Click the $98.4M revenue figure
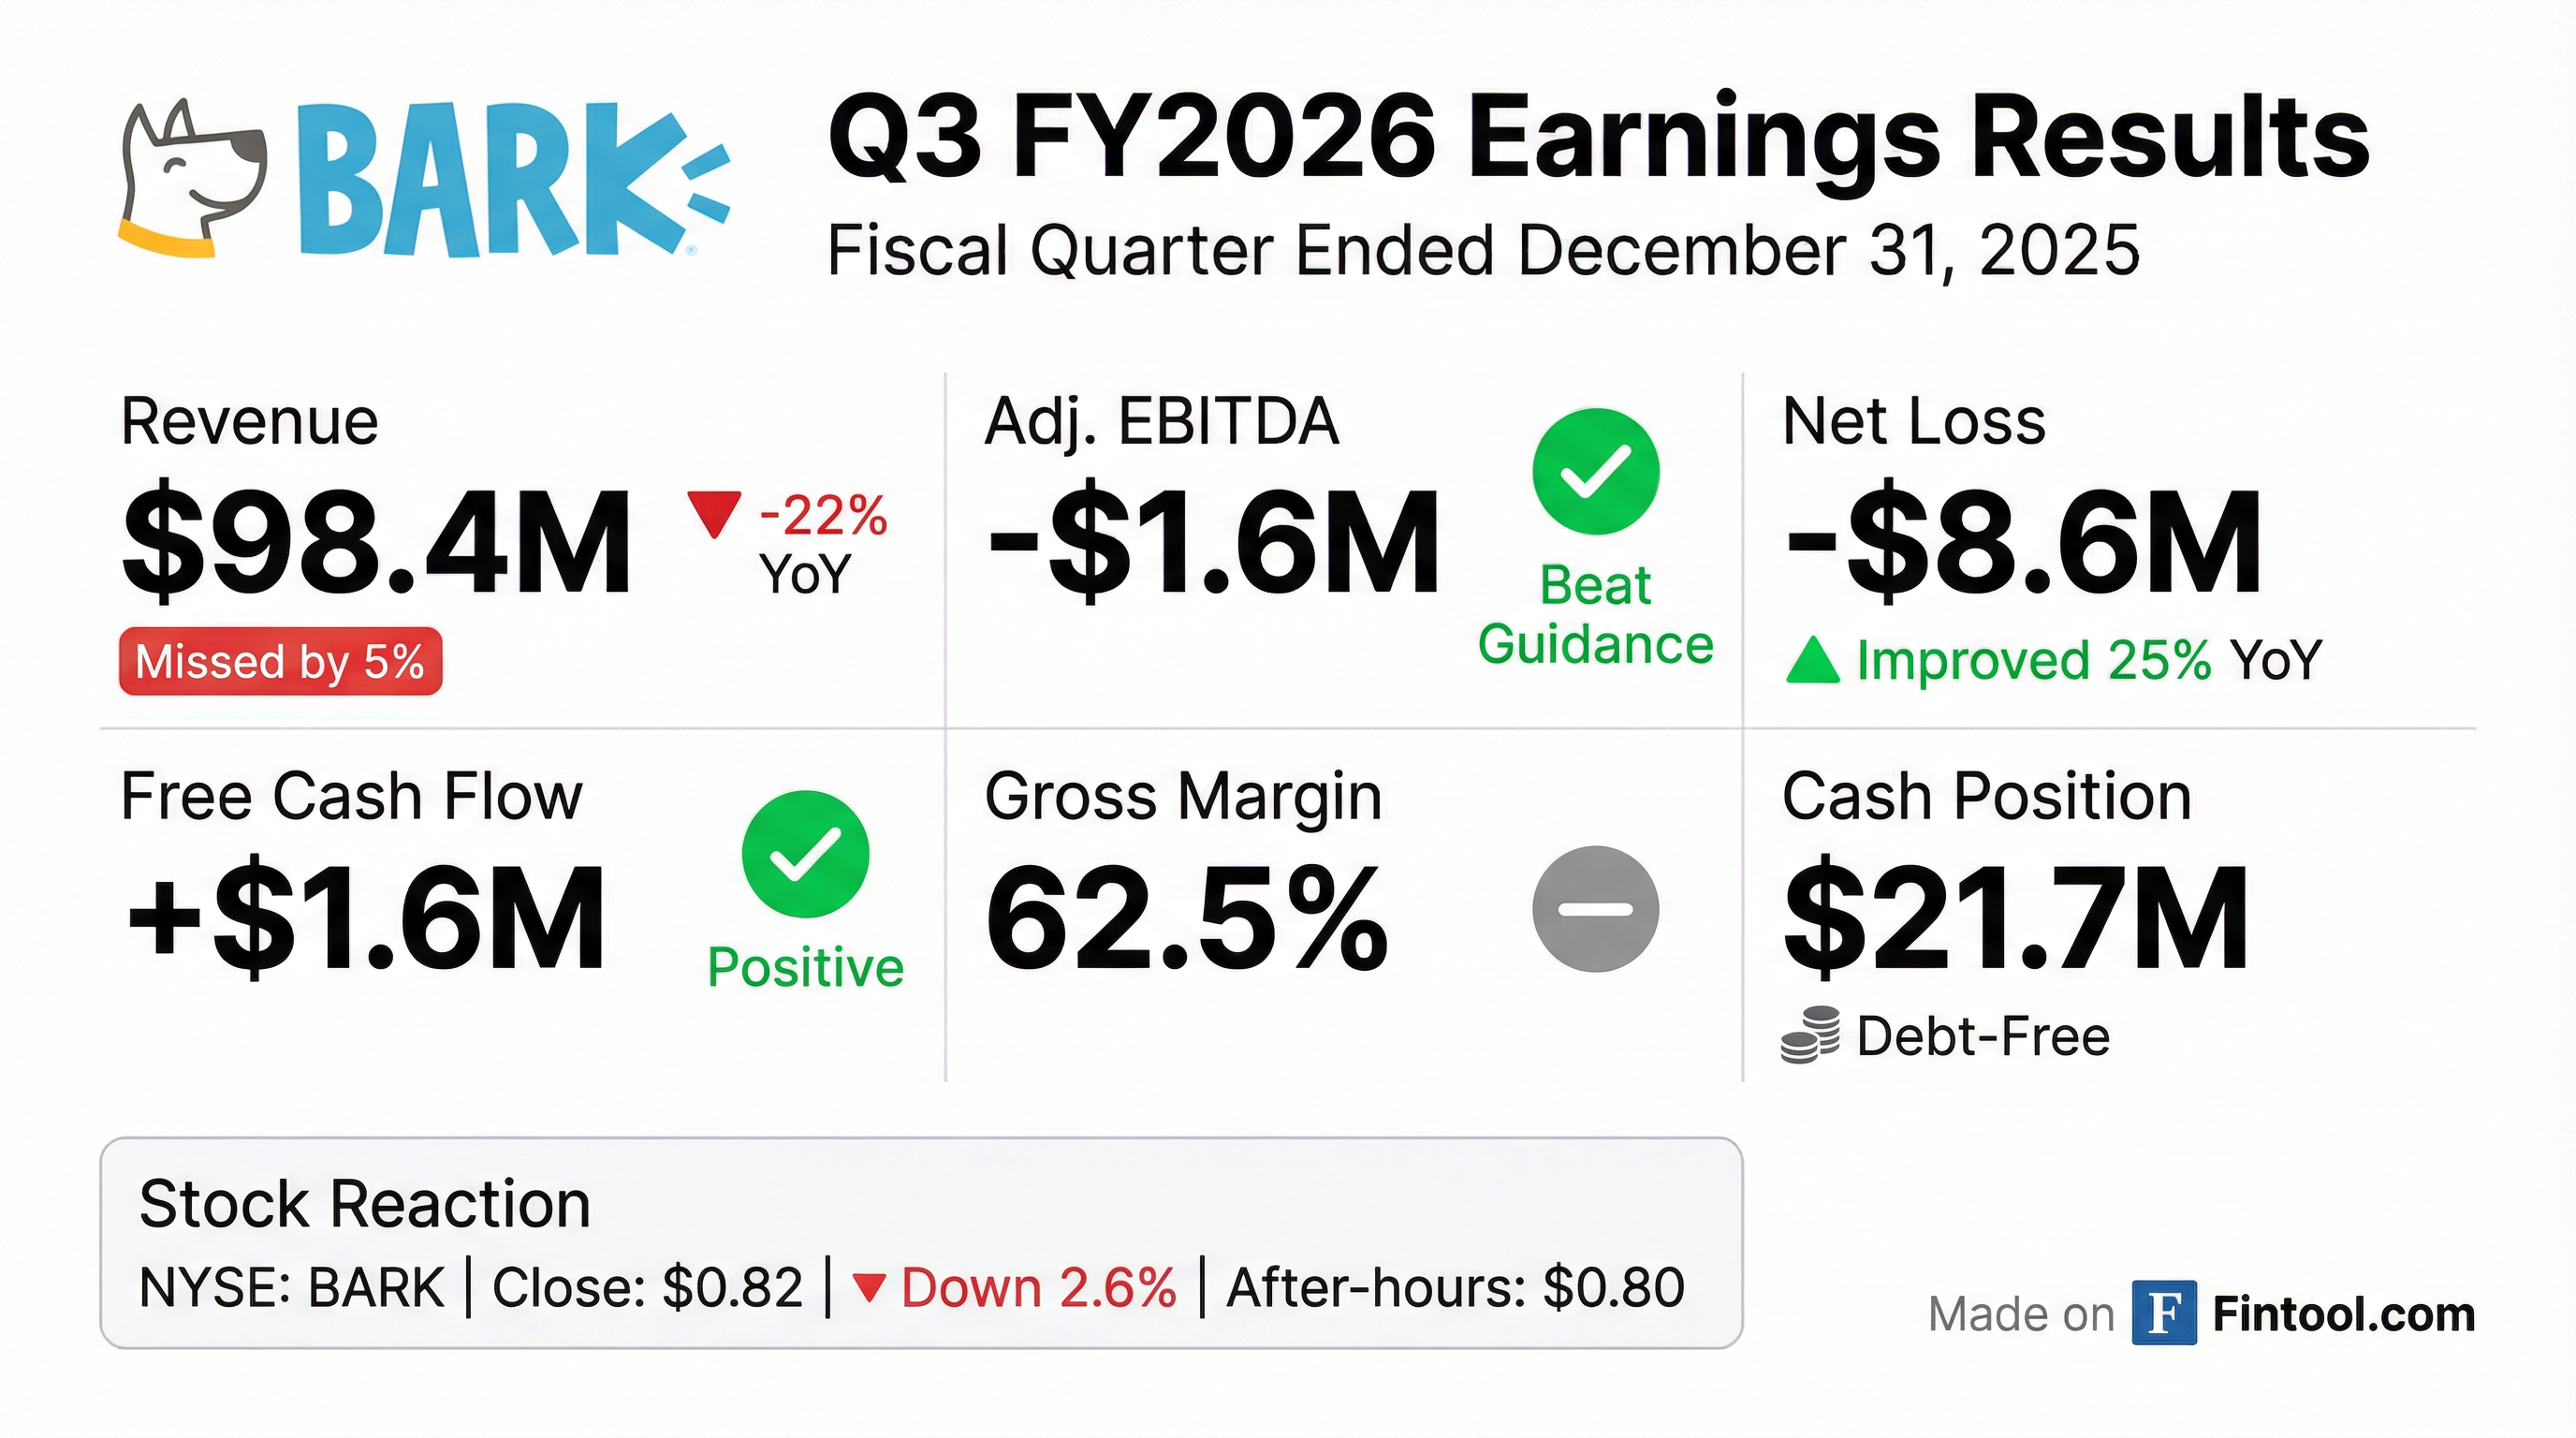The height and width of the screenshot is (1438, 2576). tap(376, 543)
